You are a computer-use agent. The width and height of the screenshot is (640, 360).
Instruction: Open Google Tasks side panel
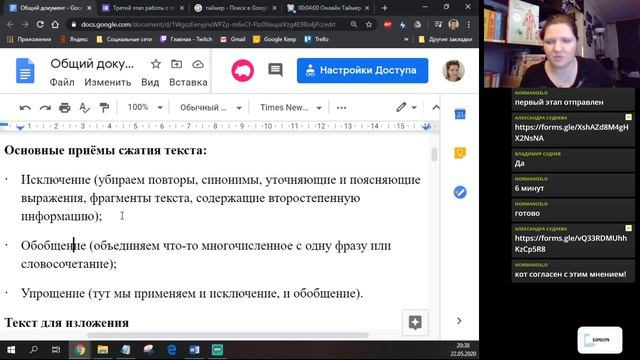(460, 192)
